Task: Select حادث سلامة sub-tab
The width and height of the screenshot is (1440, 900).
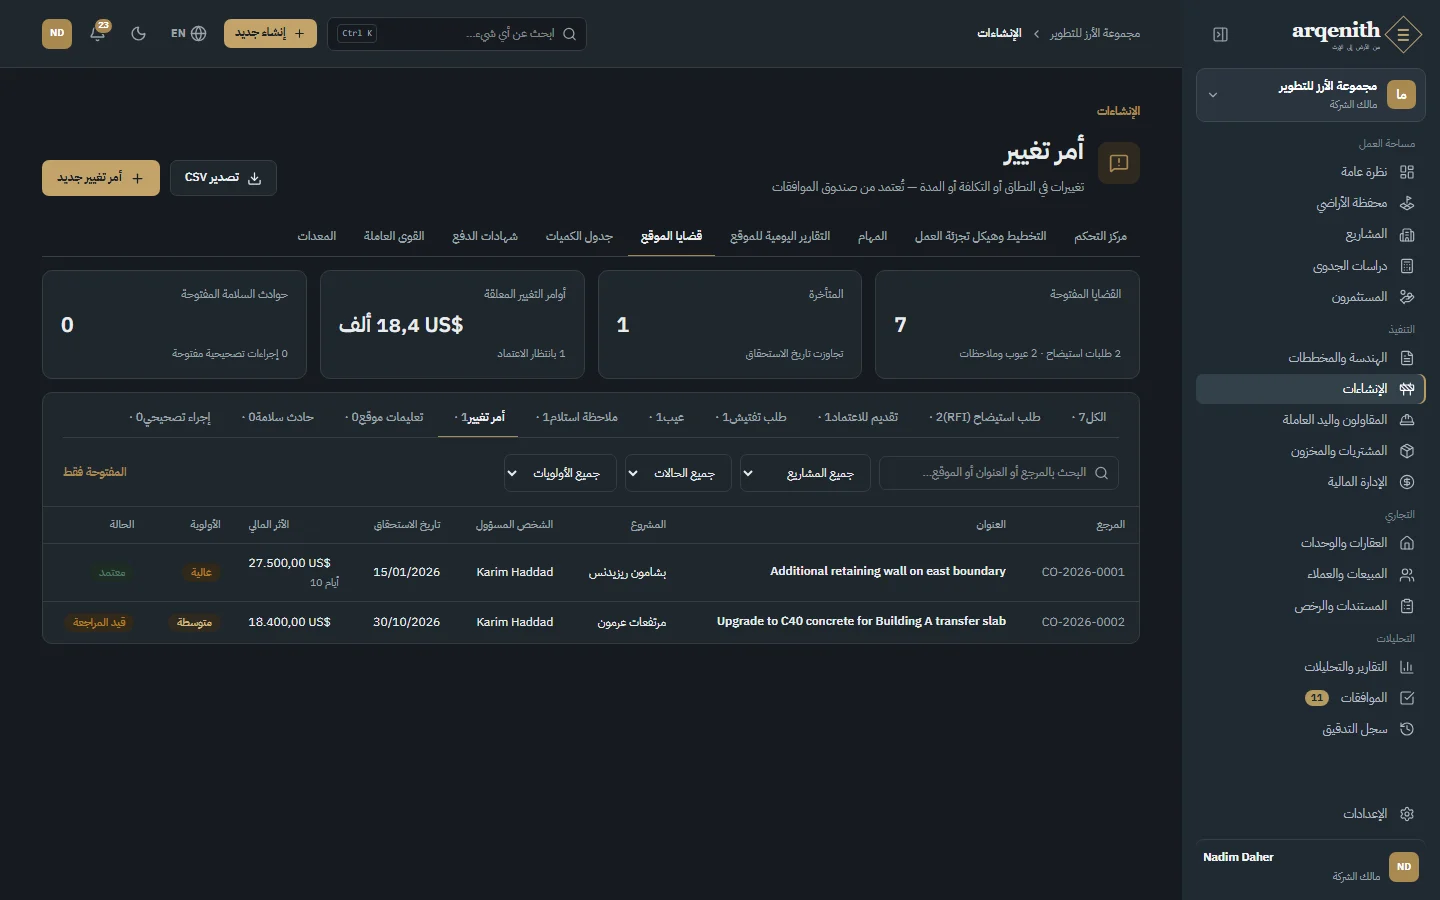Action: [278, 417]
